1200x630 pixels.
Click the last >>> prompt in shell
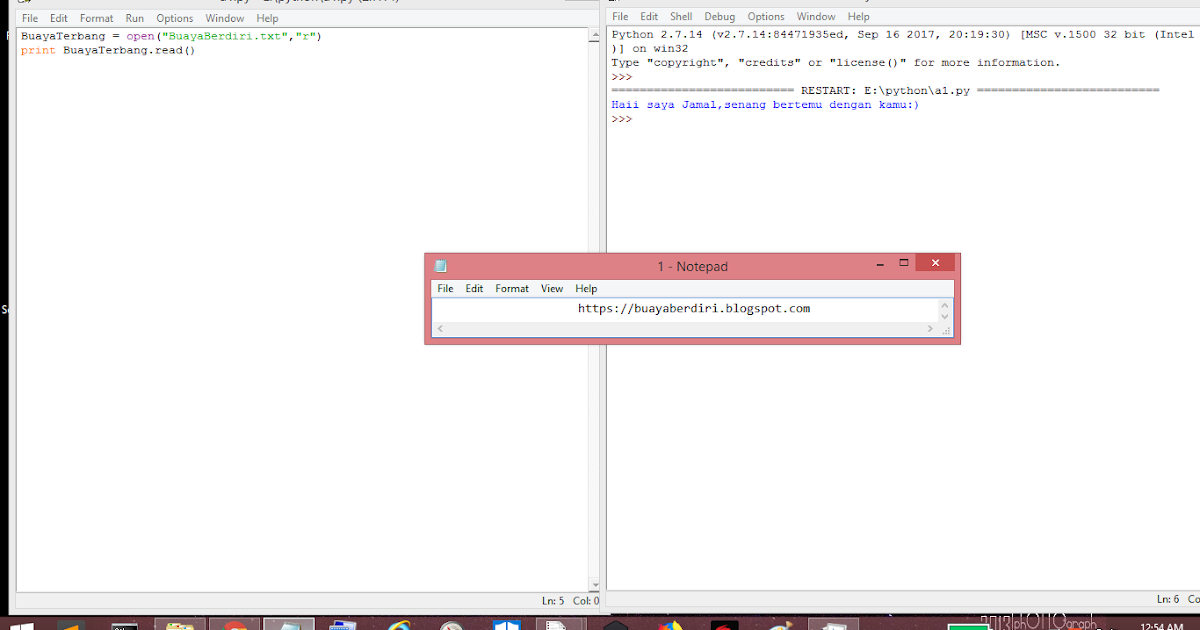(621, 119)
